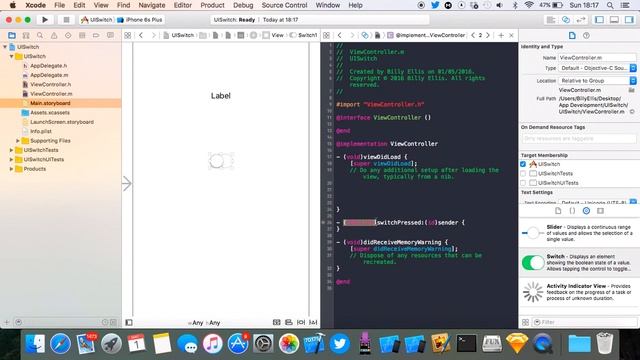Select ViewController.h in the navigator
The width and height of the screenshot is (640, 360).
tap(50, 84)
